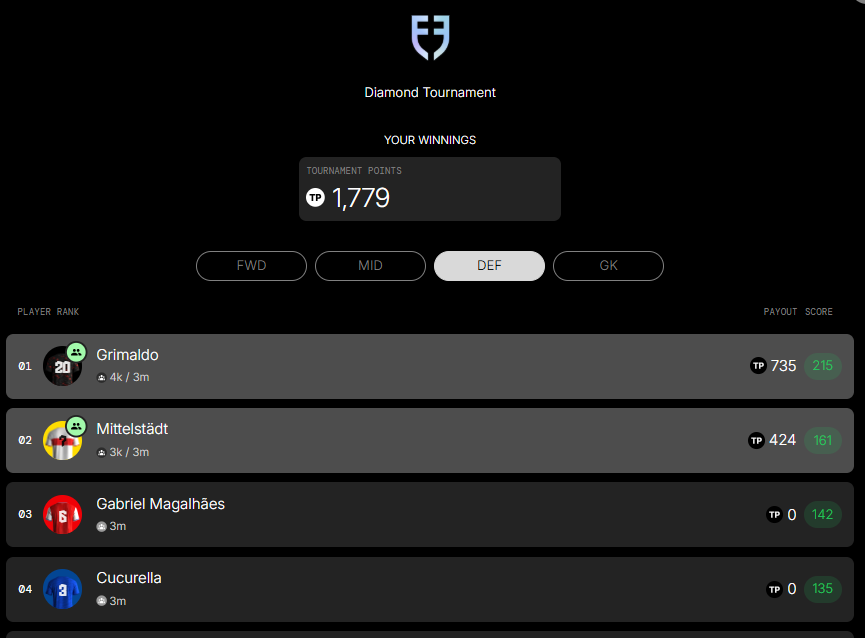Screen dimensions: 865x638
Task: Open Grimaldo's jersey avatar
Action: (x=62, y=366)
